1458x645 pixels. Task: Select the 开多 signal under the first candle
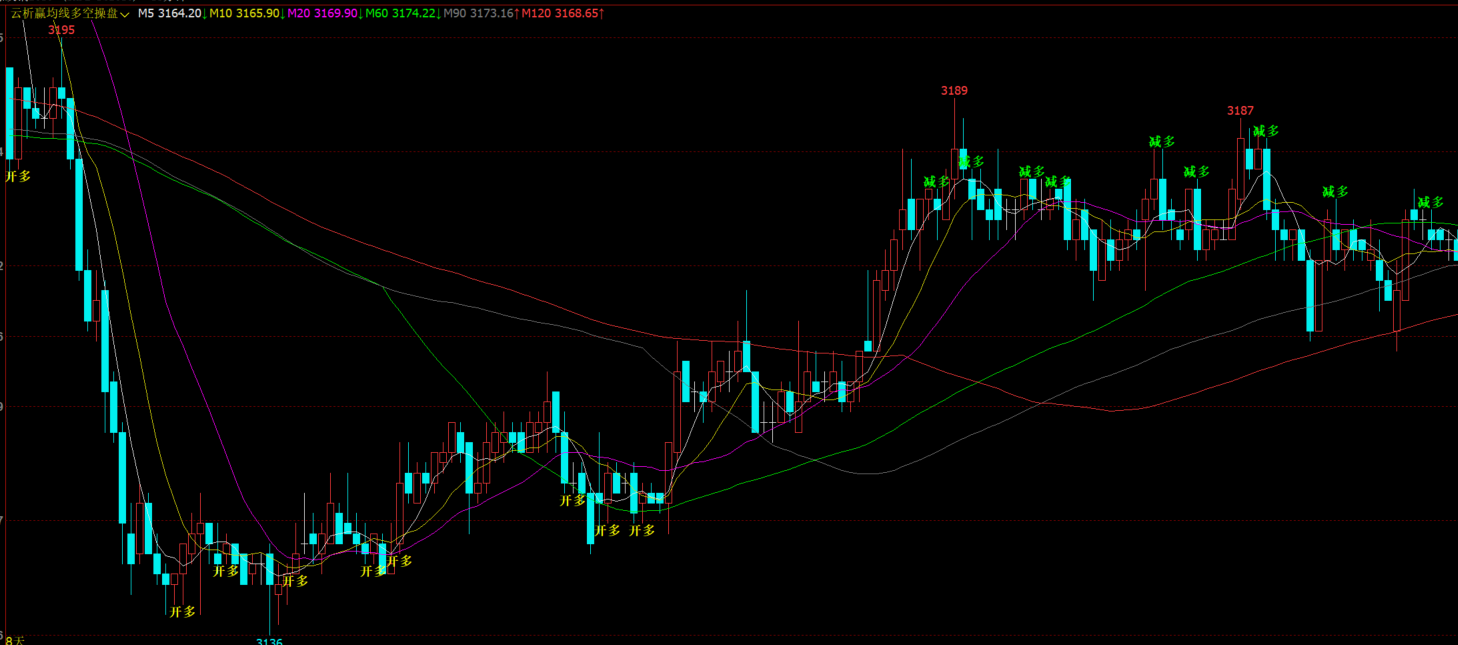[18, 176]
